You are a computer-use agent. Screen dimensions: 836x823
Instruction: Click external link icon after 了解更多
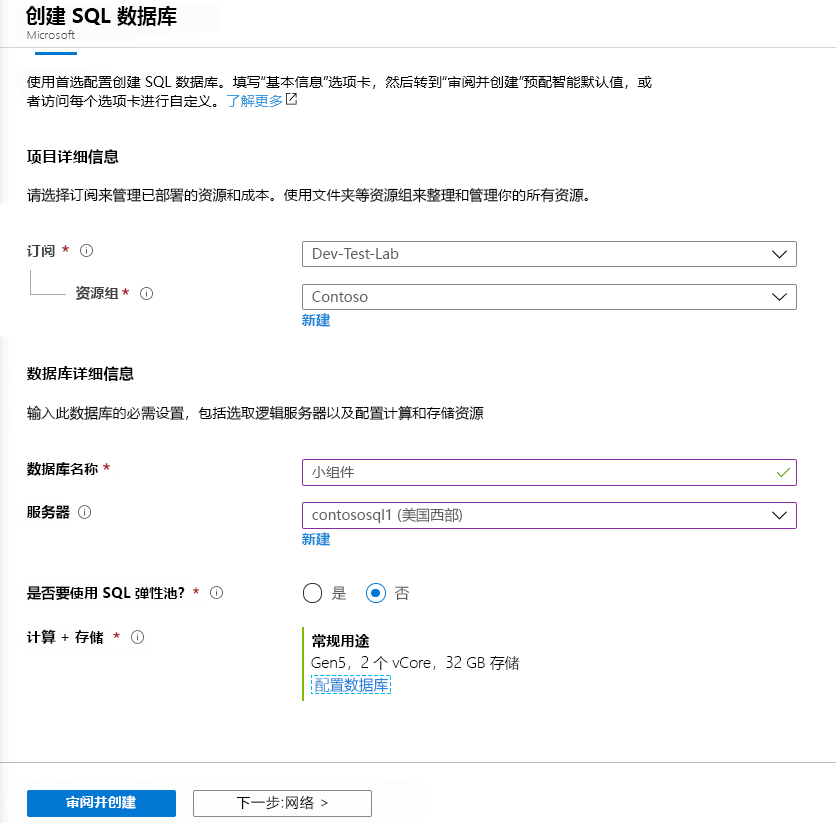tap(292, 99)
